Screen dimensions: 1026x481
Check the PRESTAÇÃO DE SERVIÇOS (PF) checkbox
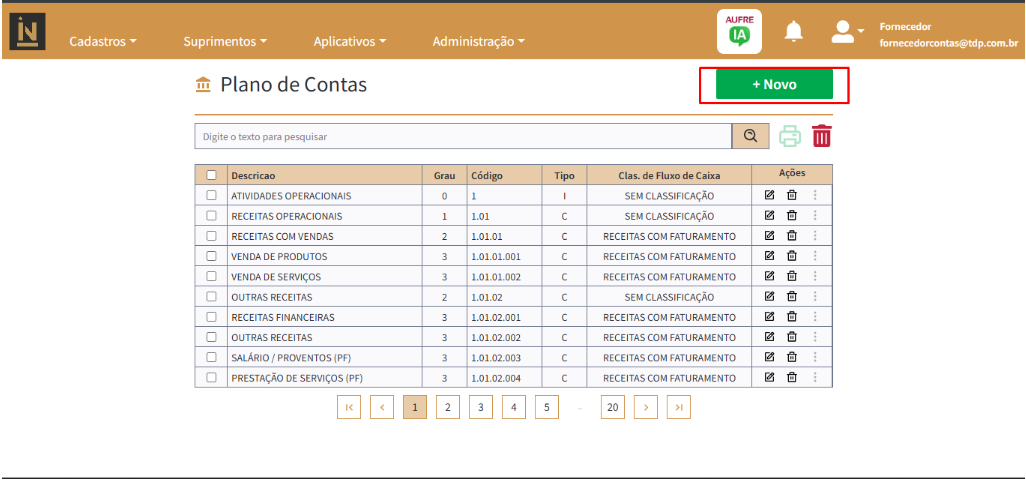pyautogui.click(x=211, y=378)
